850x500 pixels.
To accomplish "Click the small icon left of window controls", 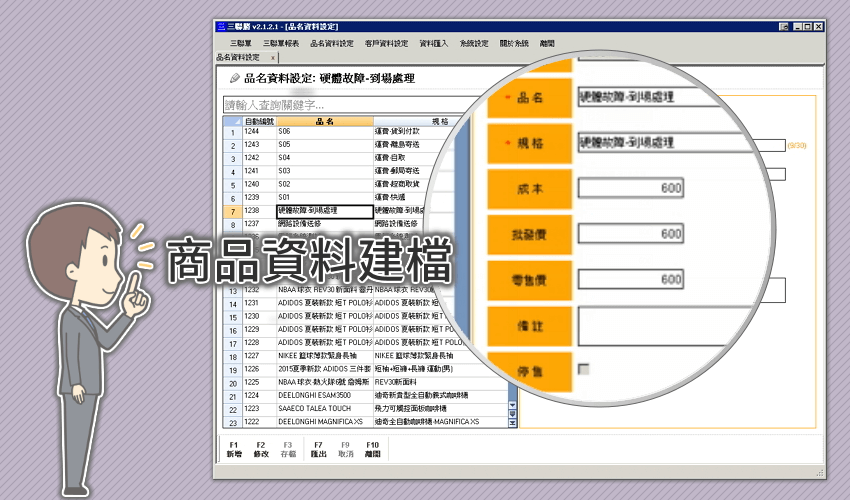I will (784, 27).
